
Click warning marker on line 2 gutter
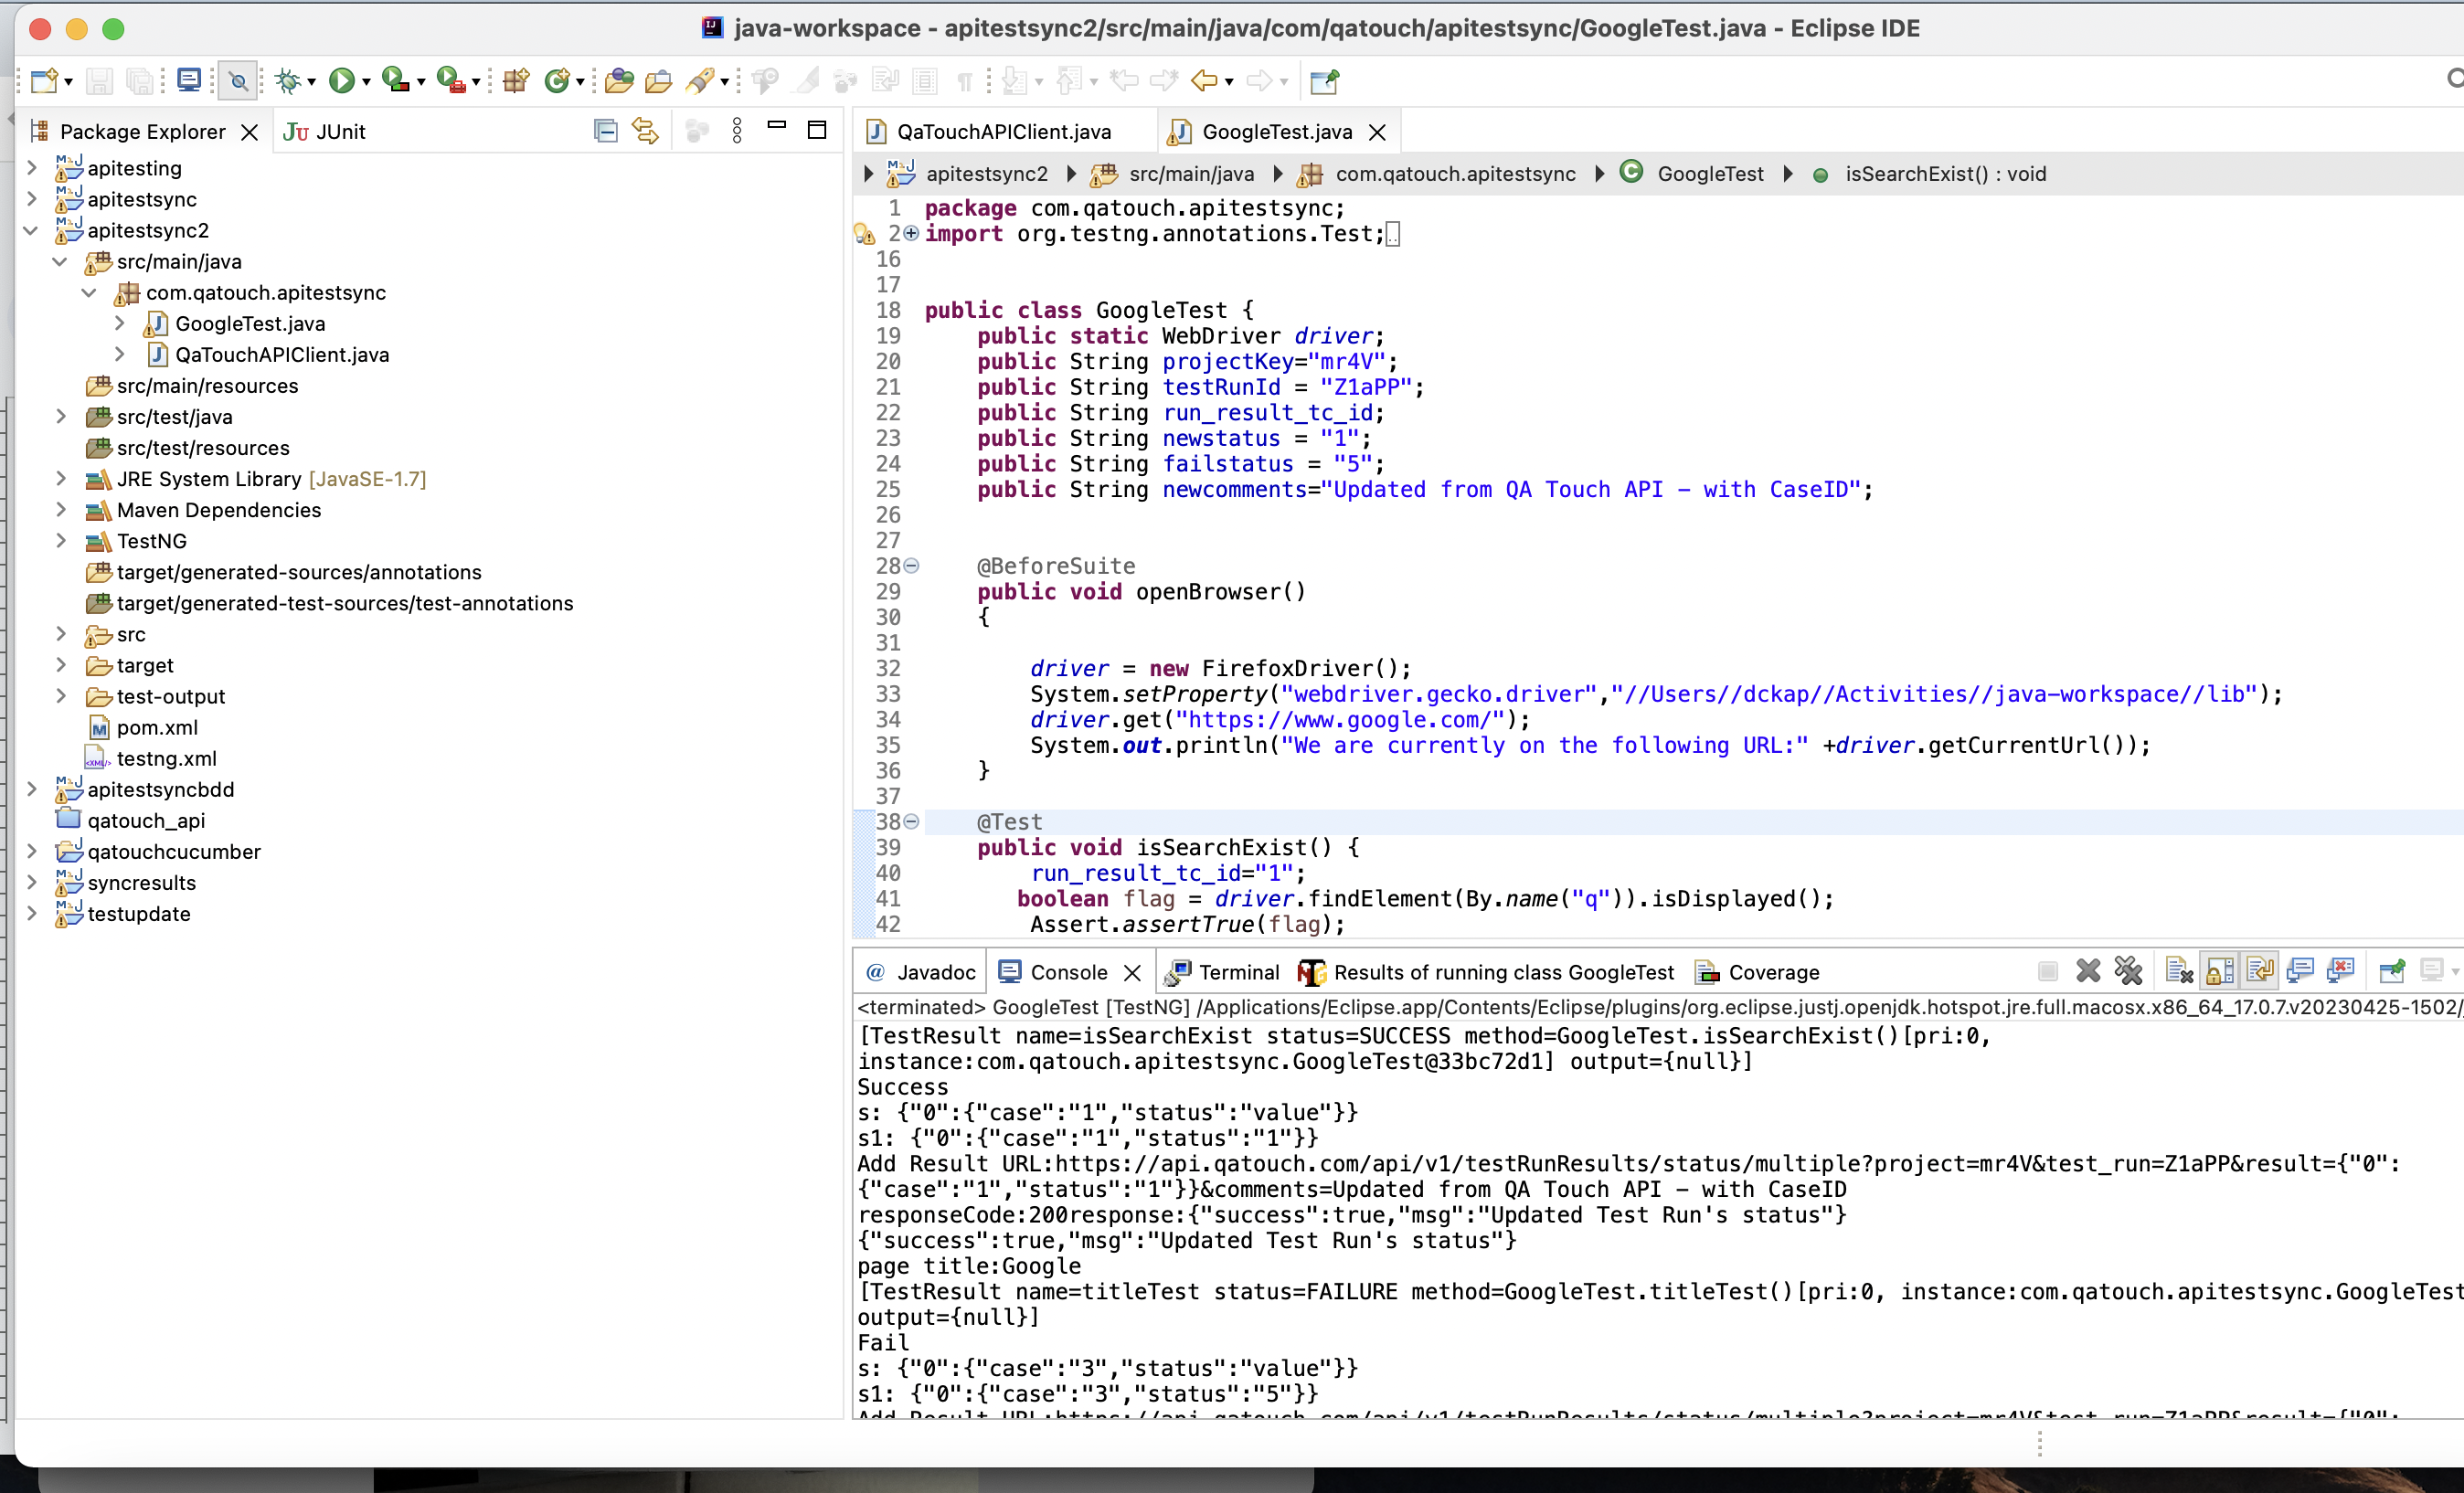coord(865,234)
